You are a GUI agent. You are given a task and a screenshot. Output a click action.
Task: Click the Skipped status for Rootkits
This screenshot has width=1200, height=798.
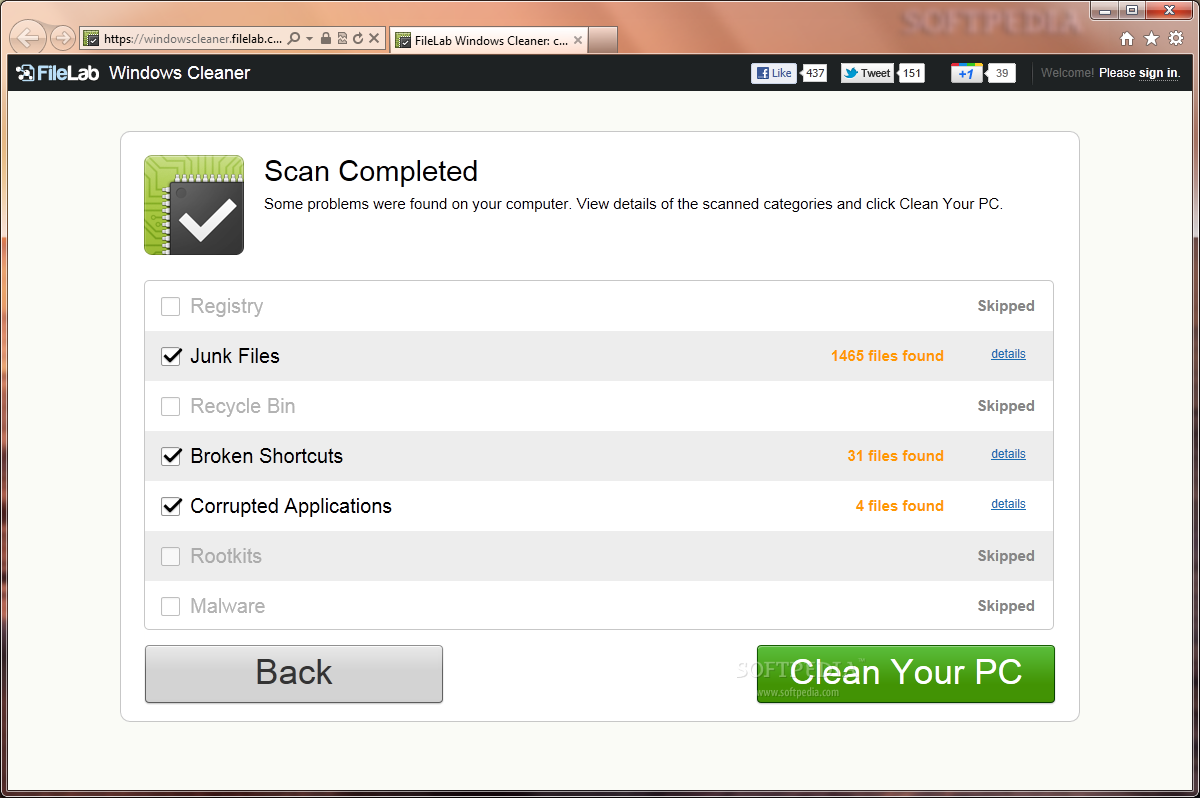point(1006,556)
